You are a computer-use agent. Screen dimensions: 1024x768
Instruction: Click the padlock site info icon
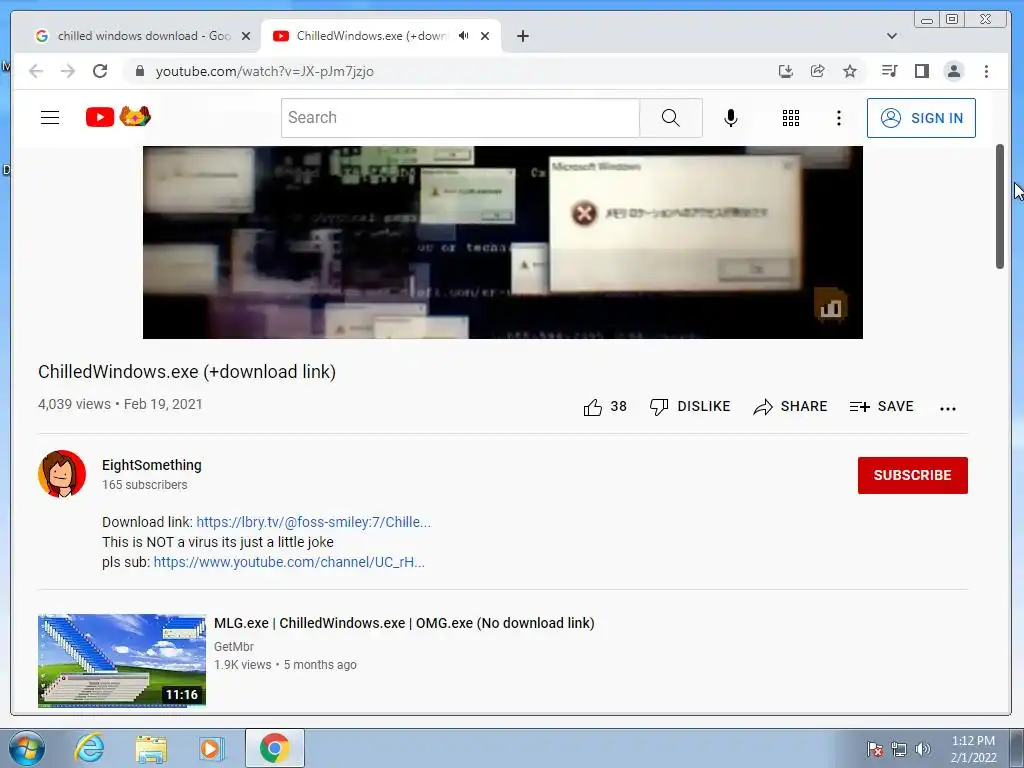(x=139, y=71)
